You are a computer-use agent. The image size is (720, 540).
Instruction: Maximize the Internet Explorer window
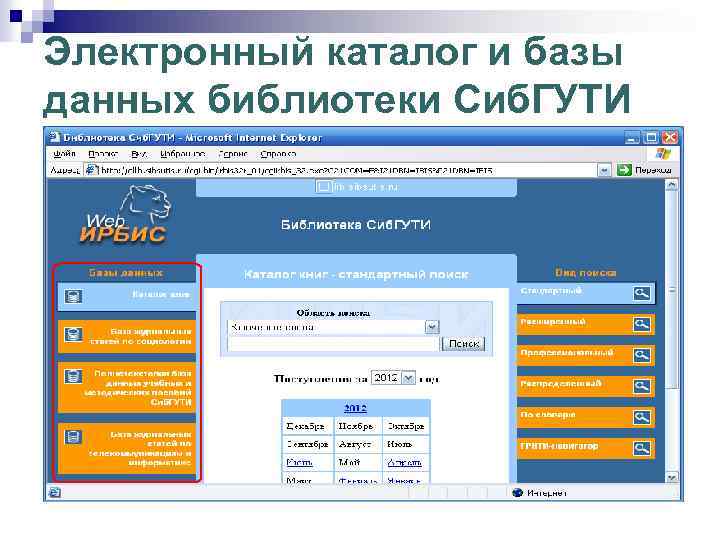click(x=651, y=137)
